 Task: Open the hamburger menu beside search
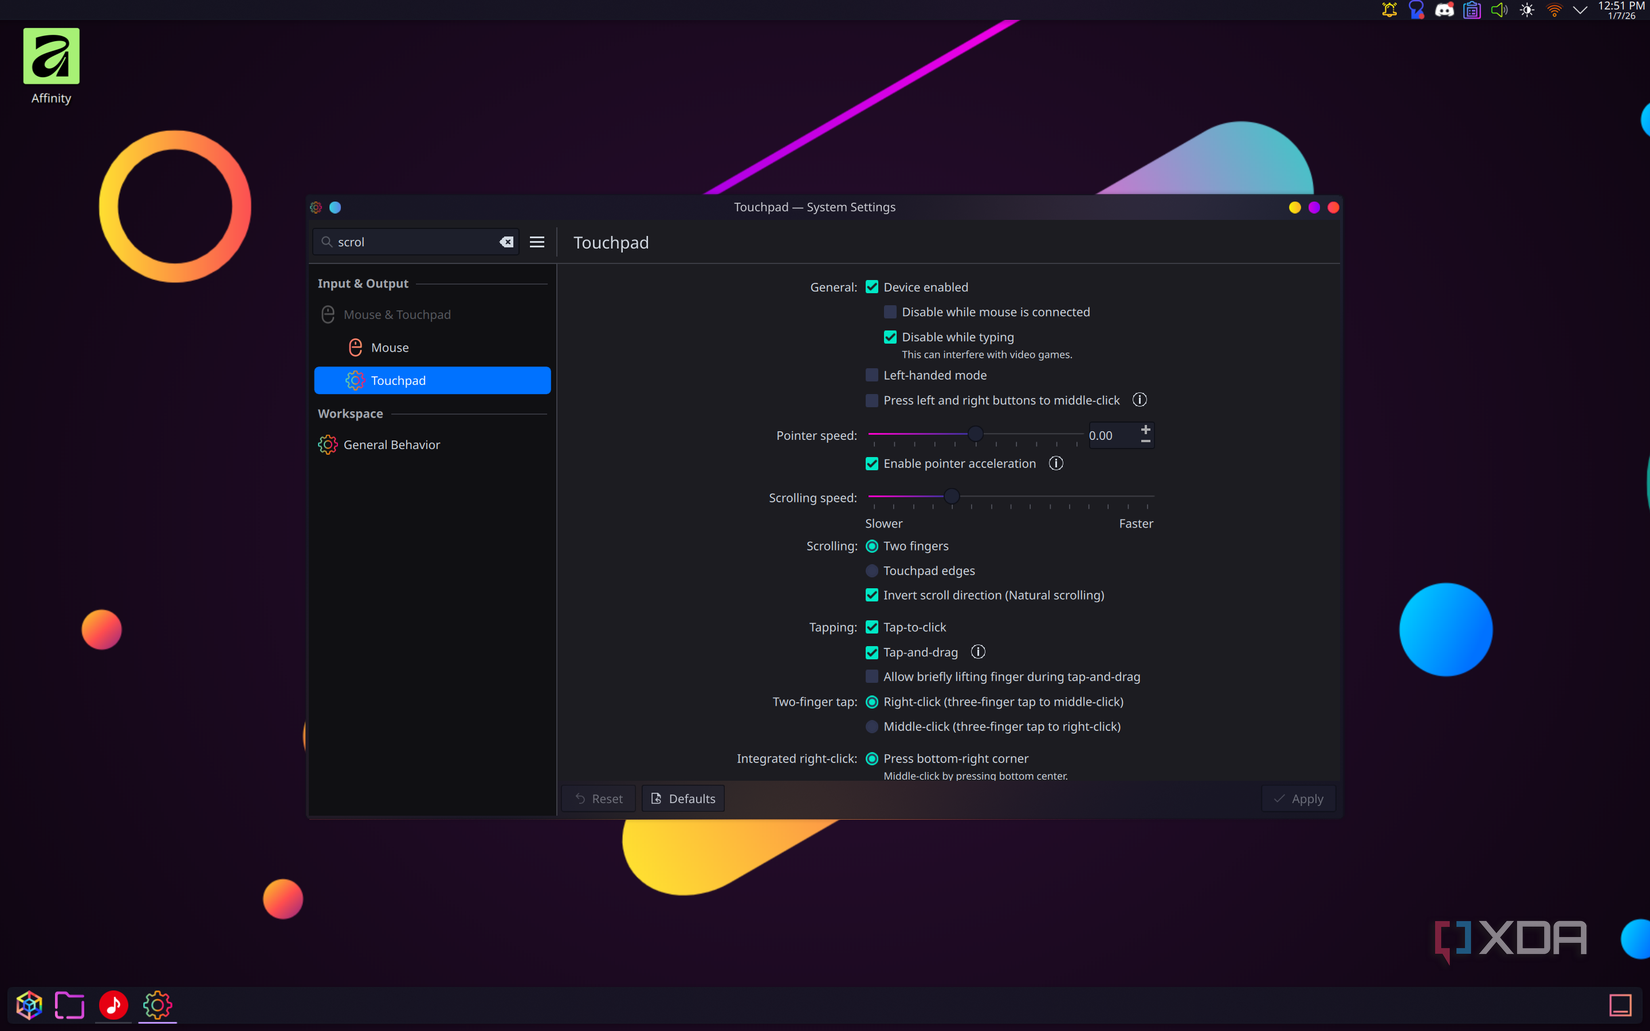(537, 242)
